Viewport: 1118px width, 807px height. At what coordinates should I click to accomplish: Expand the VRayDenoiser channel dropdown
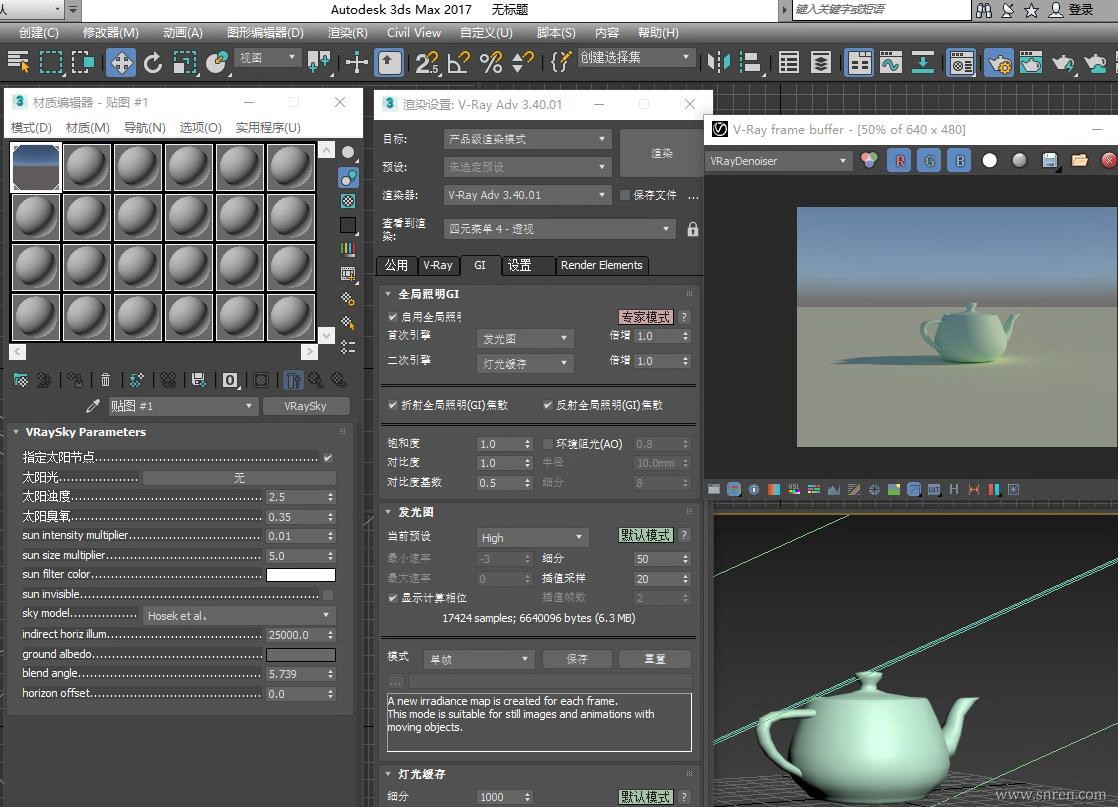pyautogui.click(x=778, y=160)
